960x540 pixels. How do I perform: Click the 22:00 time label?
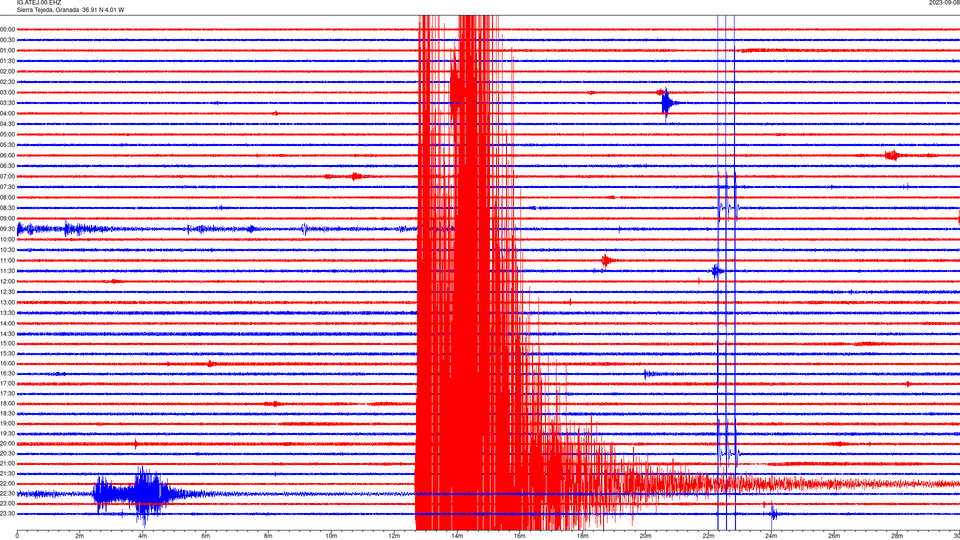pyautogui.click(x=7, y=484)
